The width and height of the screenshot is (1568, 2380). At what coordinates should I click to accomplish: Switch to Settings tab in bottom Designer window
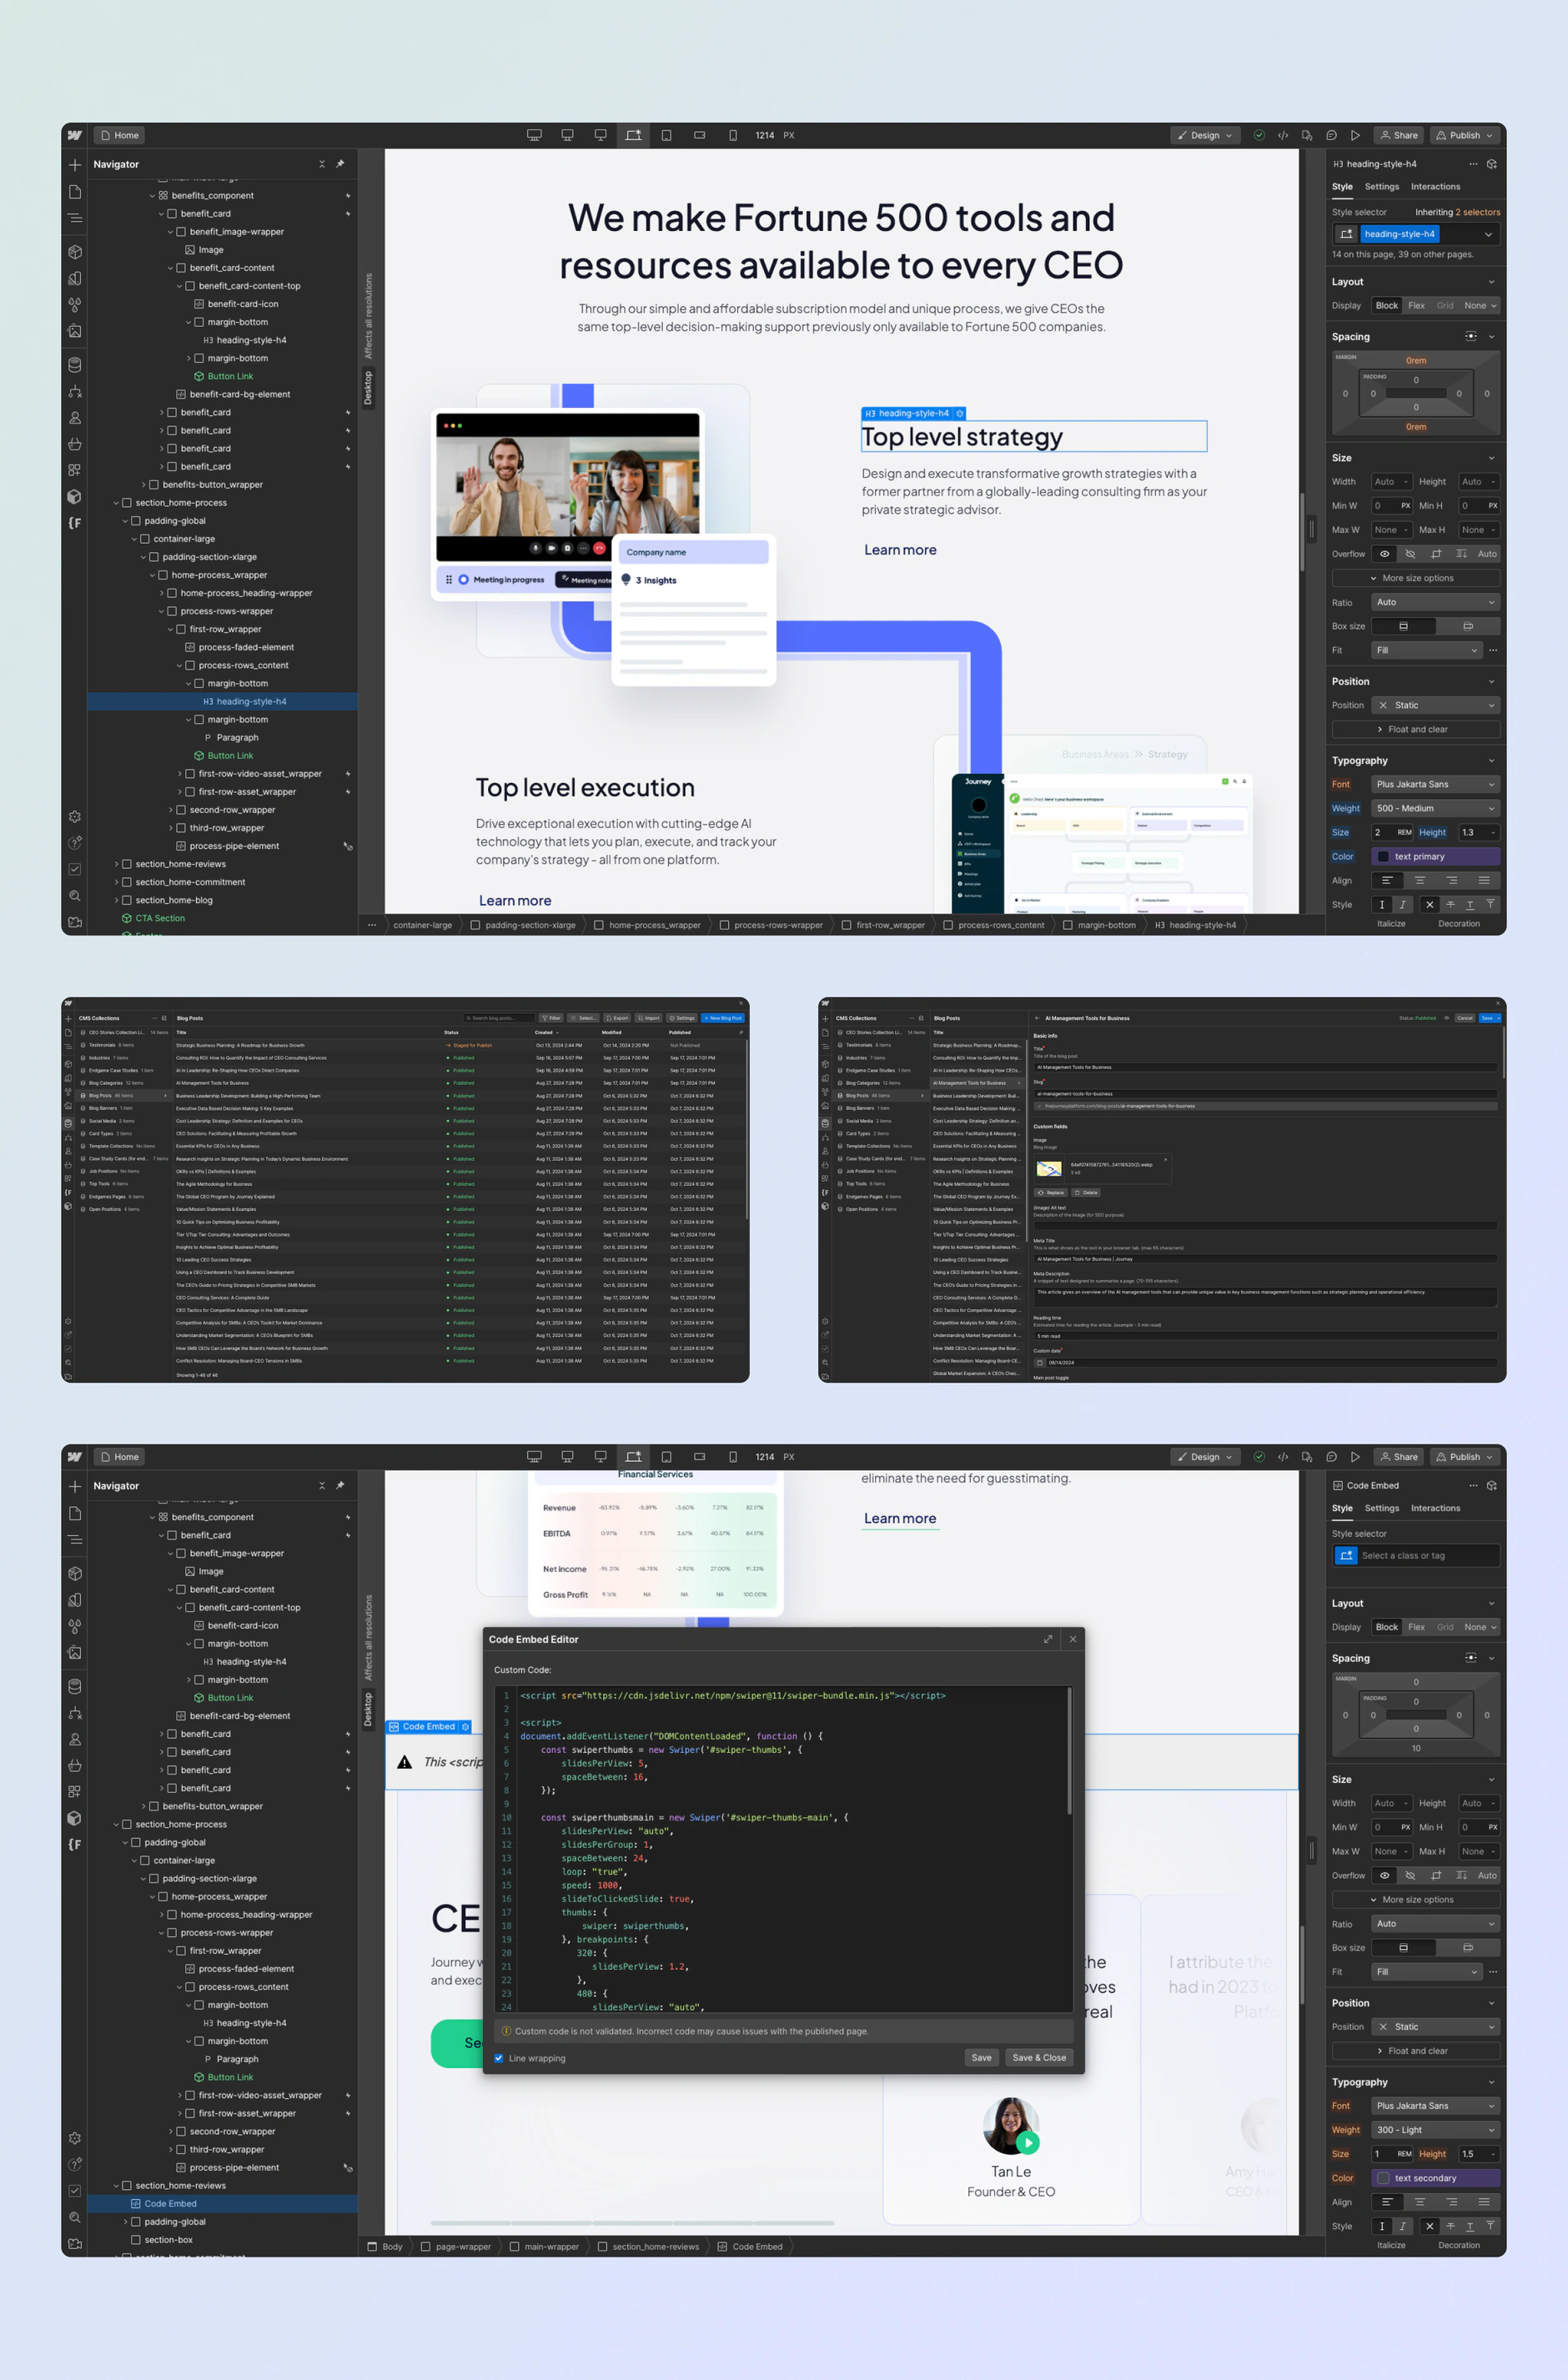point(1382,1508)
